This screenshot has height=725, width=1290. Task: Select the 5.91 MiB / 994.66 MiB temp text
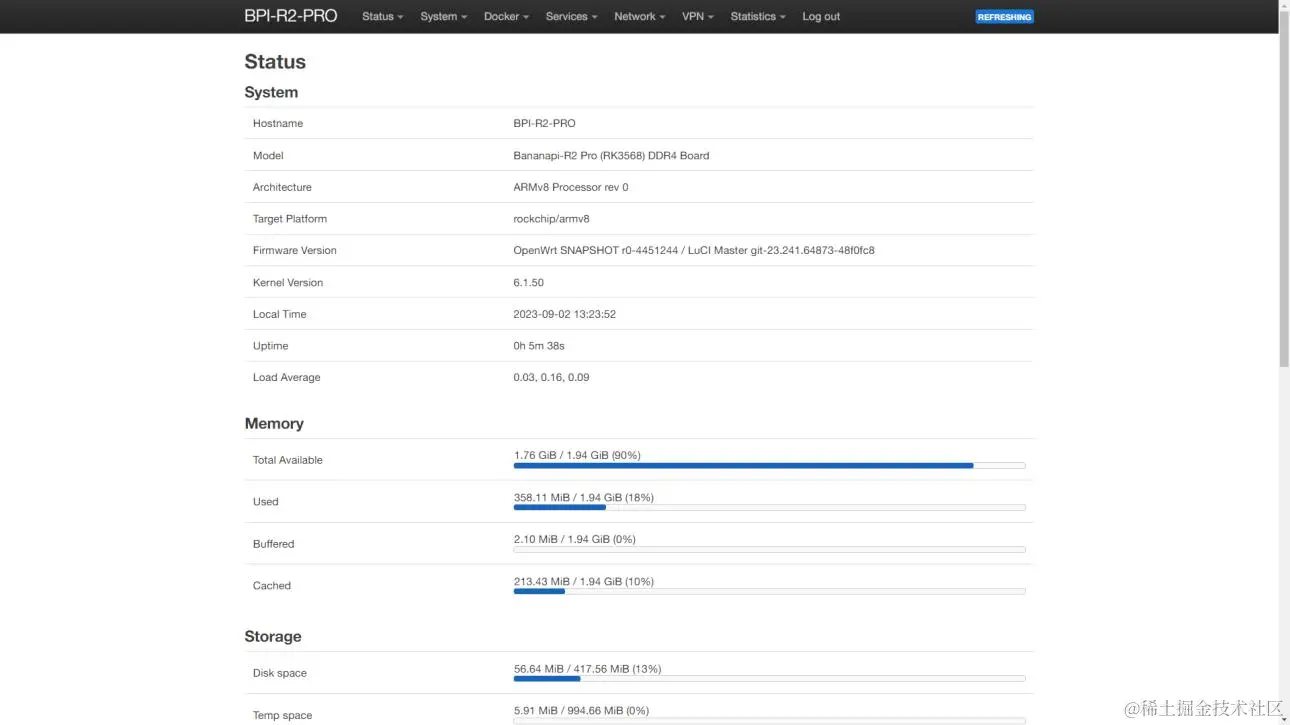pos(581,711)
